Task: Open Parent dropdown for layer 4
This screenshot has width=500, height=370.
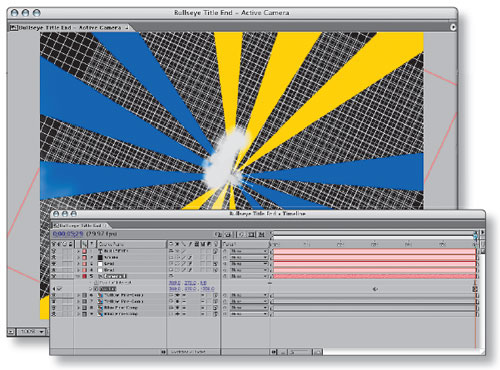Action: coord(249,270)
